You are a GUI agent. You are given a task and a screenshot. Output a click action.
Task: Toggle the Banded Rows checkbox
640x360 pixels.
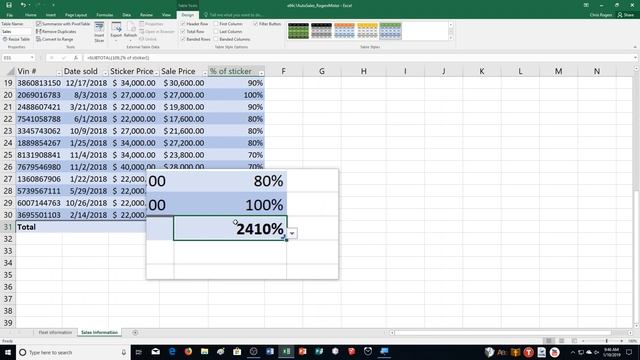(x=183, y=39)
